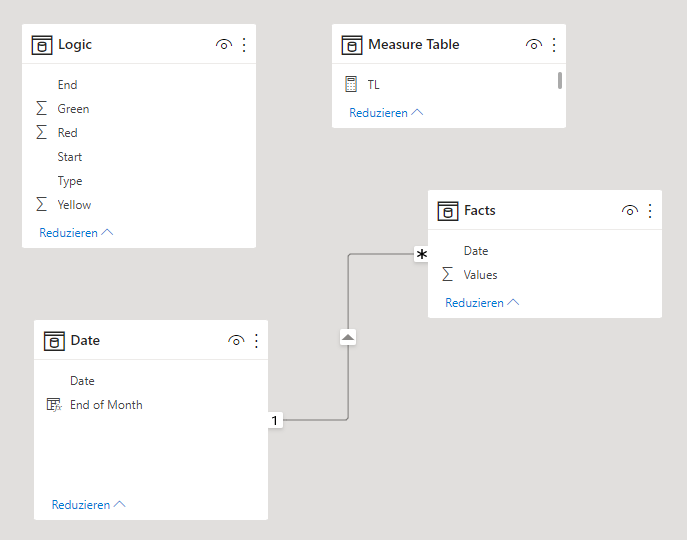This screenshot has height=540, width=687.
Task: Collapse Logic table via Reduzieren
Action: pos(76,233)
